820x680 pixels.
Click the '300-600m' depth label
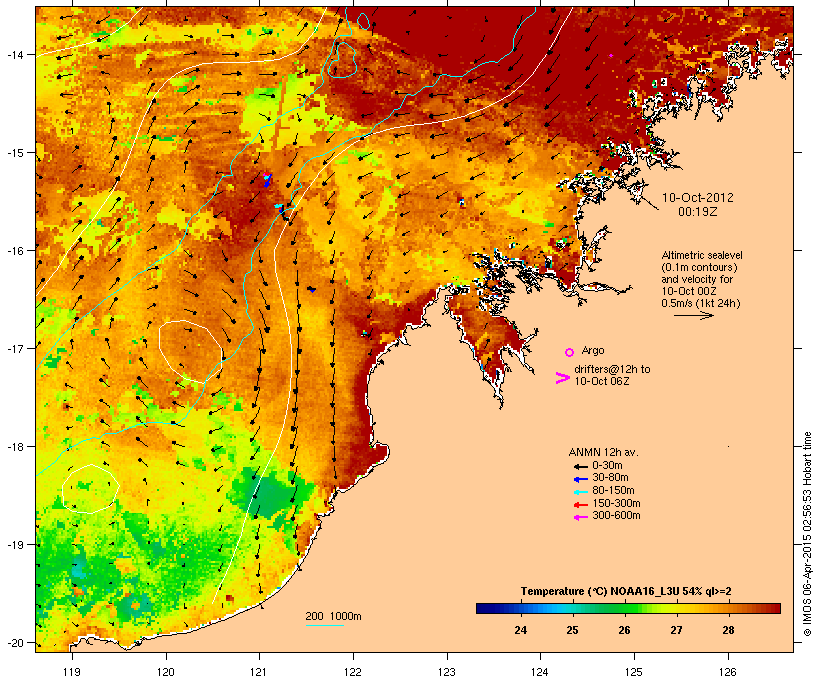(x=616, y=515)
